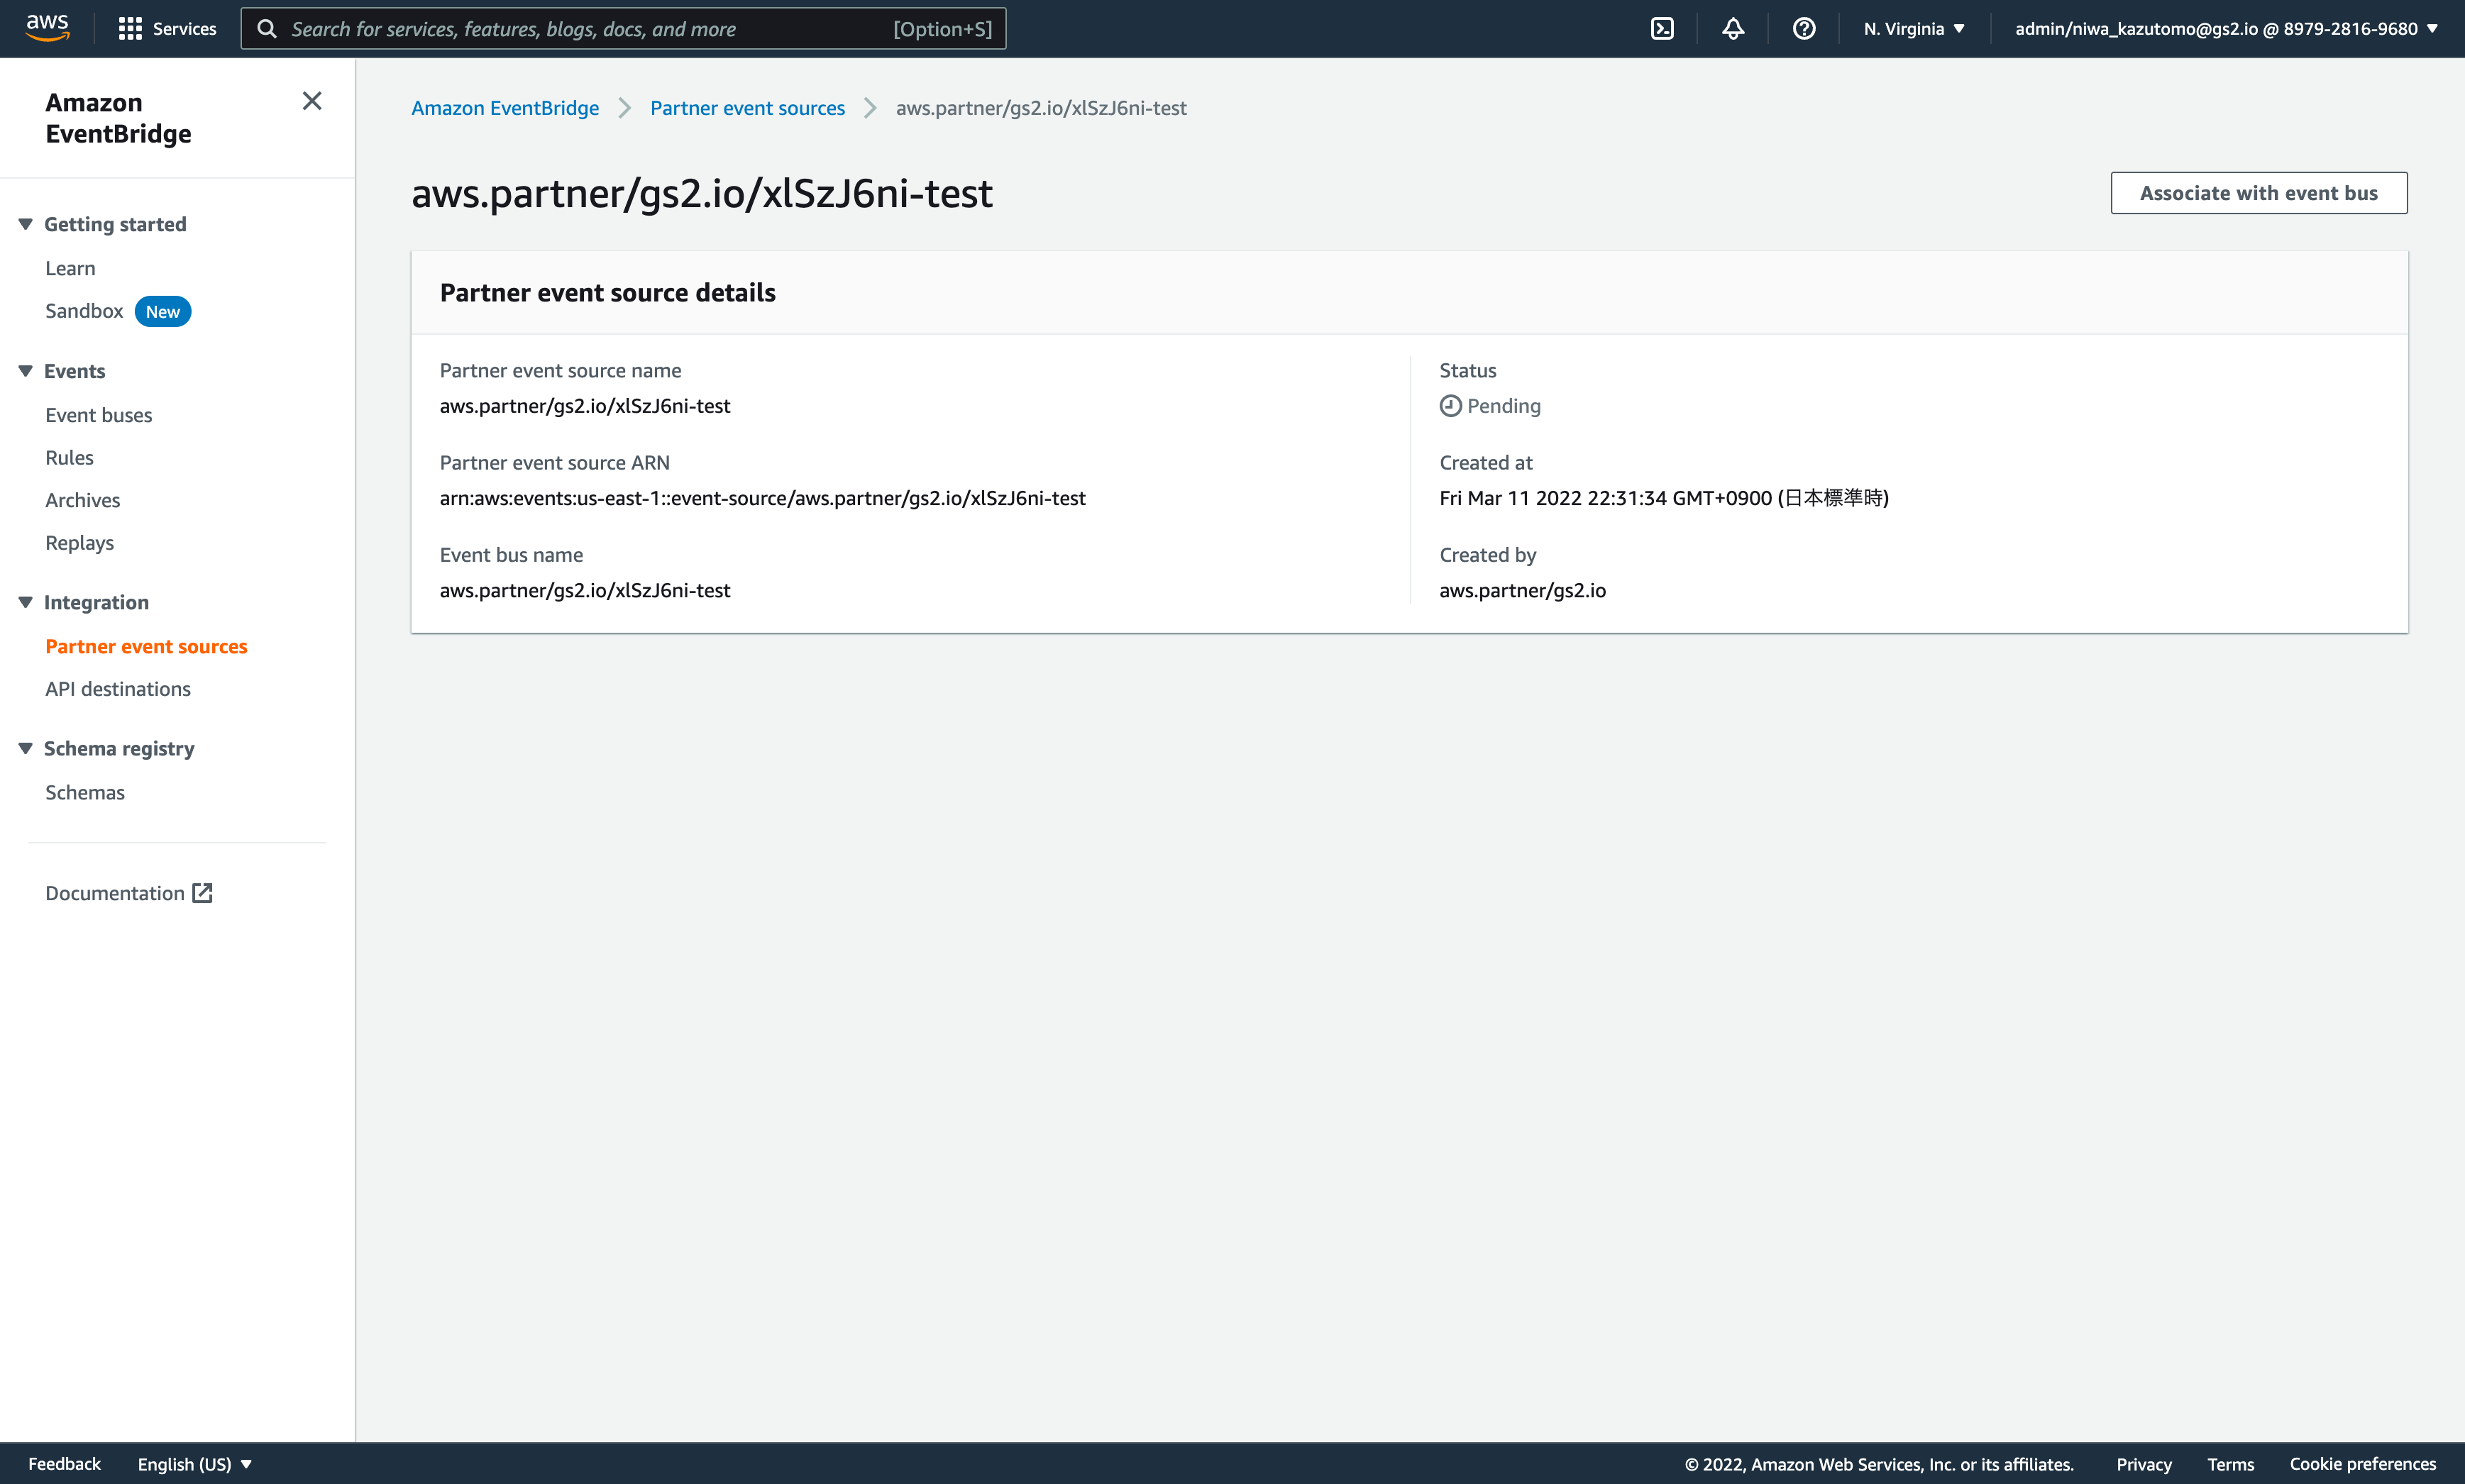Go to Rules in sidebar

coord(69,457)
